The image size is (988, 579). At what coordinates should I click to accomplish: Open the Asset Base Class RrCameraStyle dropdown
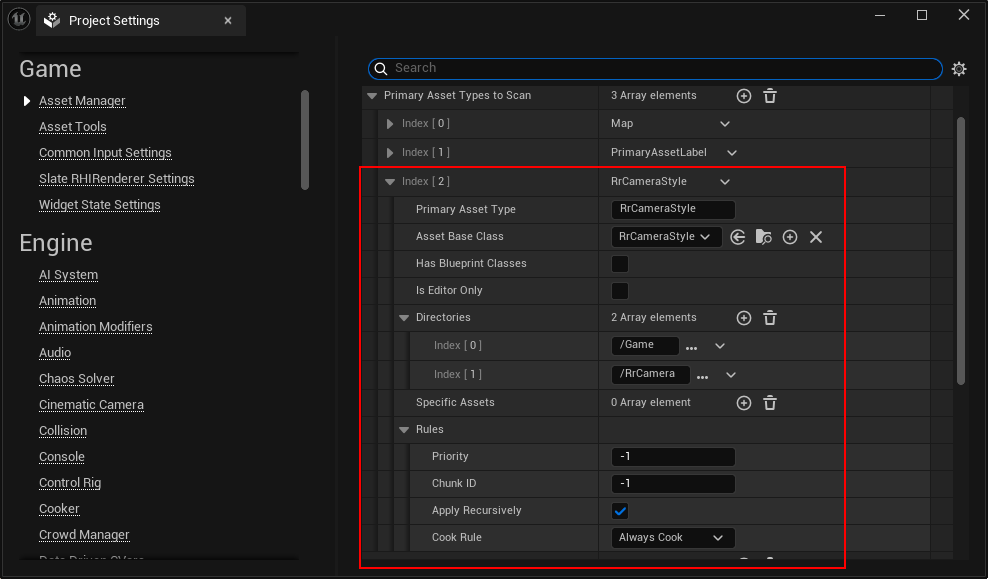(x=666, y=237)
